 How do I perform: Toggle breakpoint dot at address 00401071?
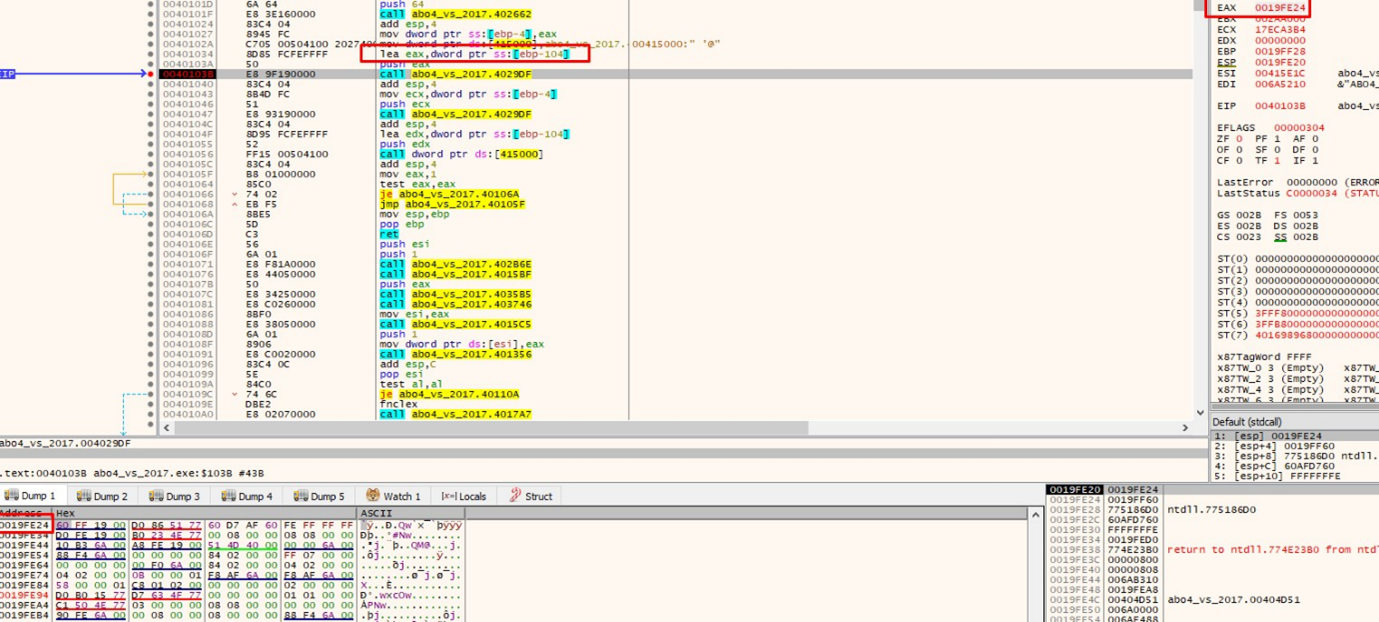coord(151,264)
